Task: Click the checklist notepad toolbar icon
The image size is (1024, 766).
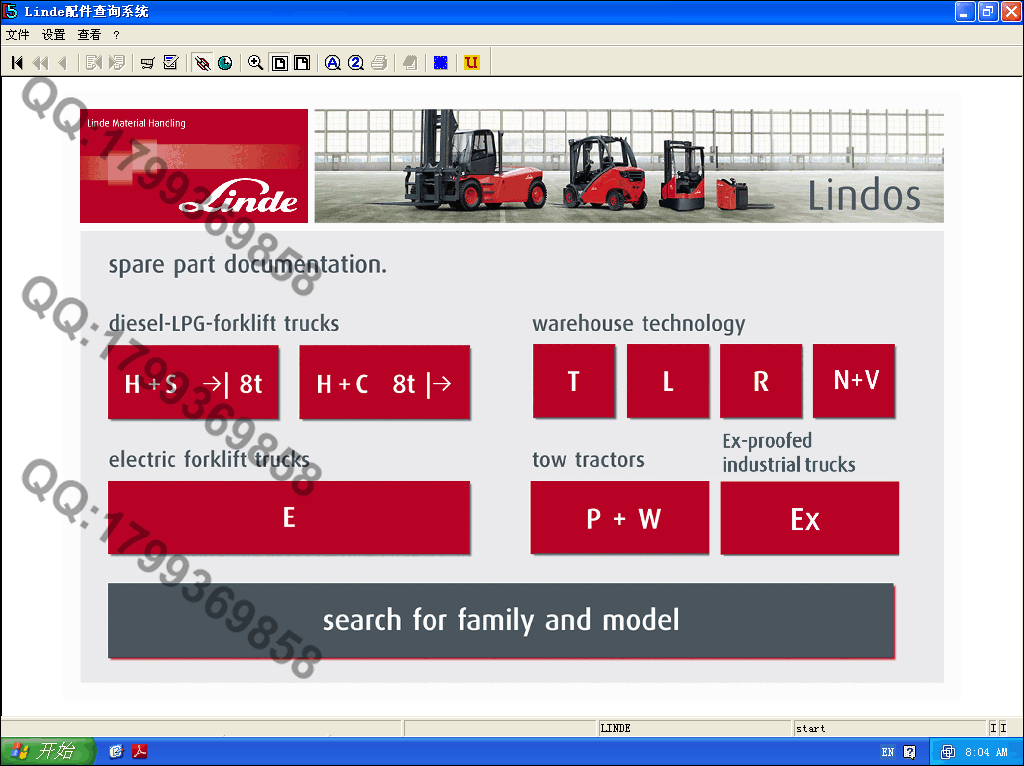Action: coord(171,63)
